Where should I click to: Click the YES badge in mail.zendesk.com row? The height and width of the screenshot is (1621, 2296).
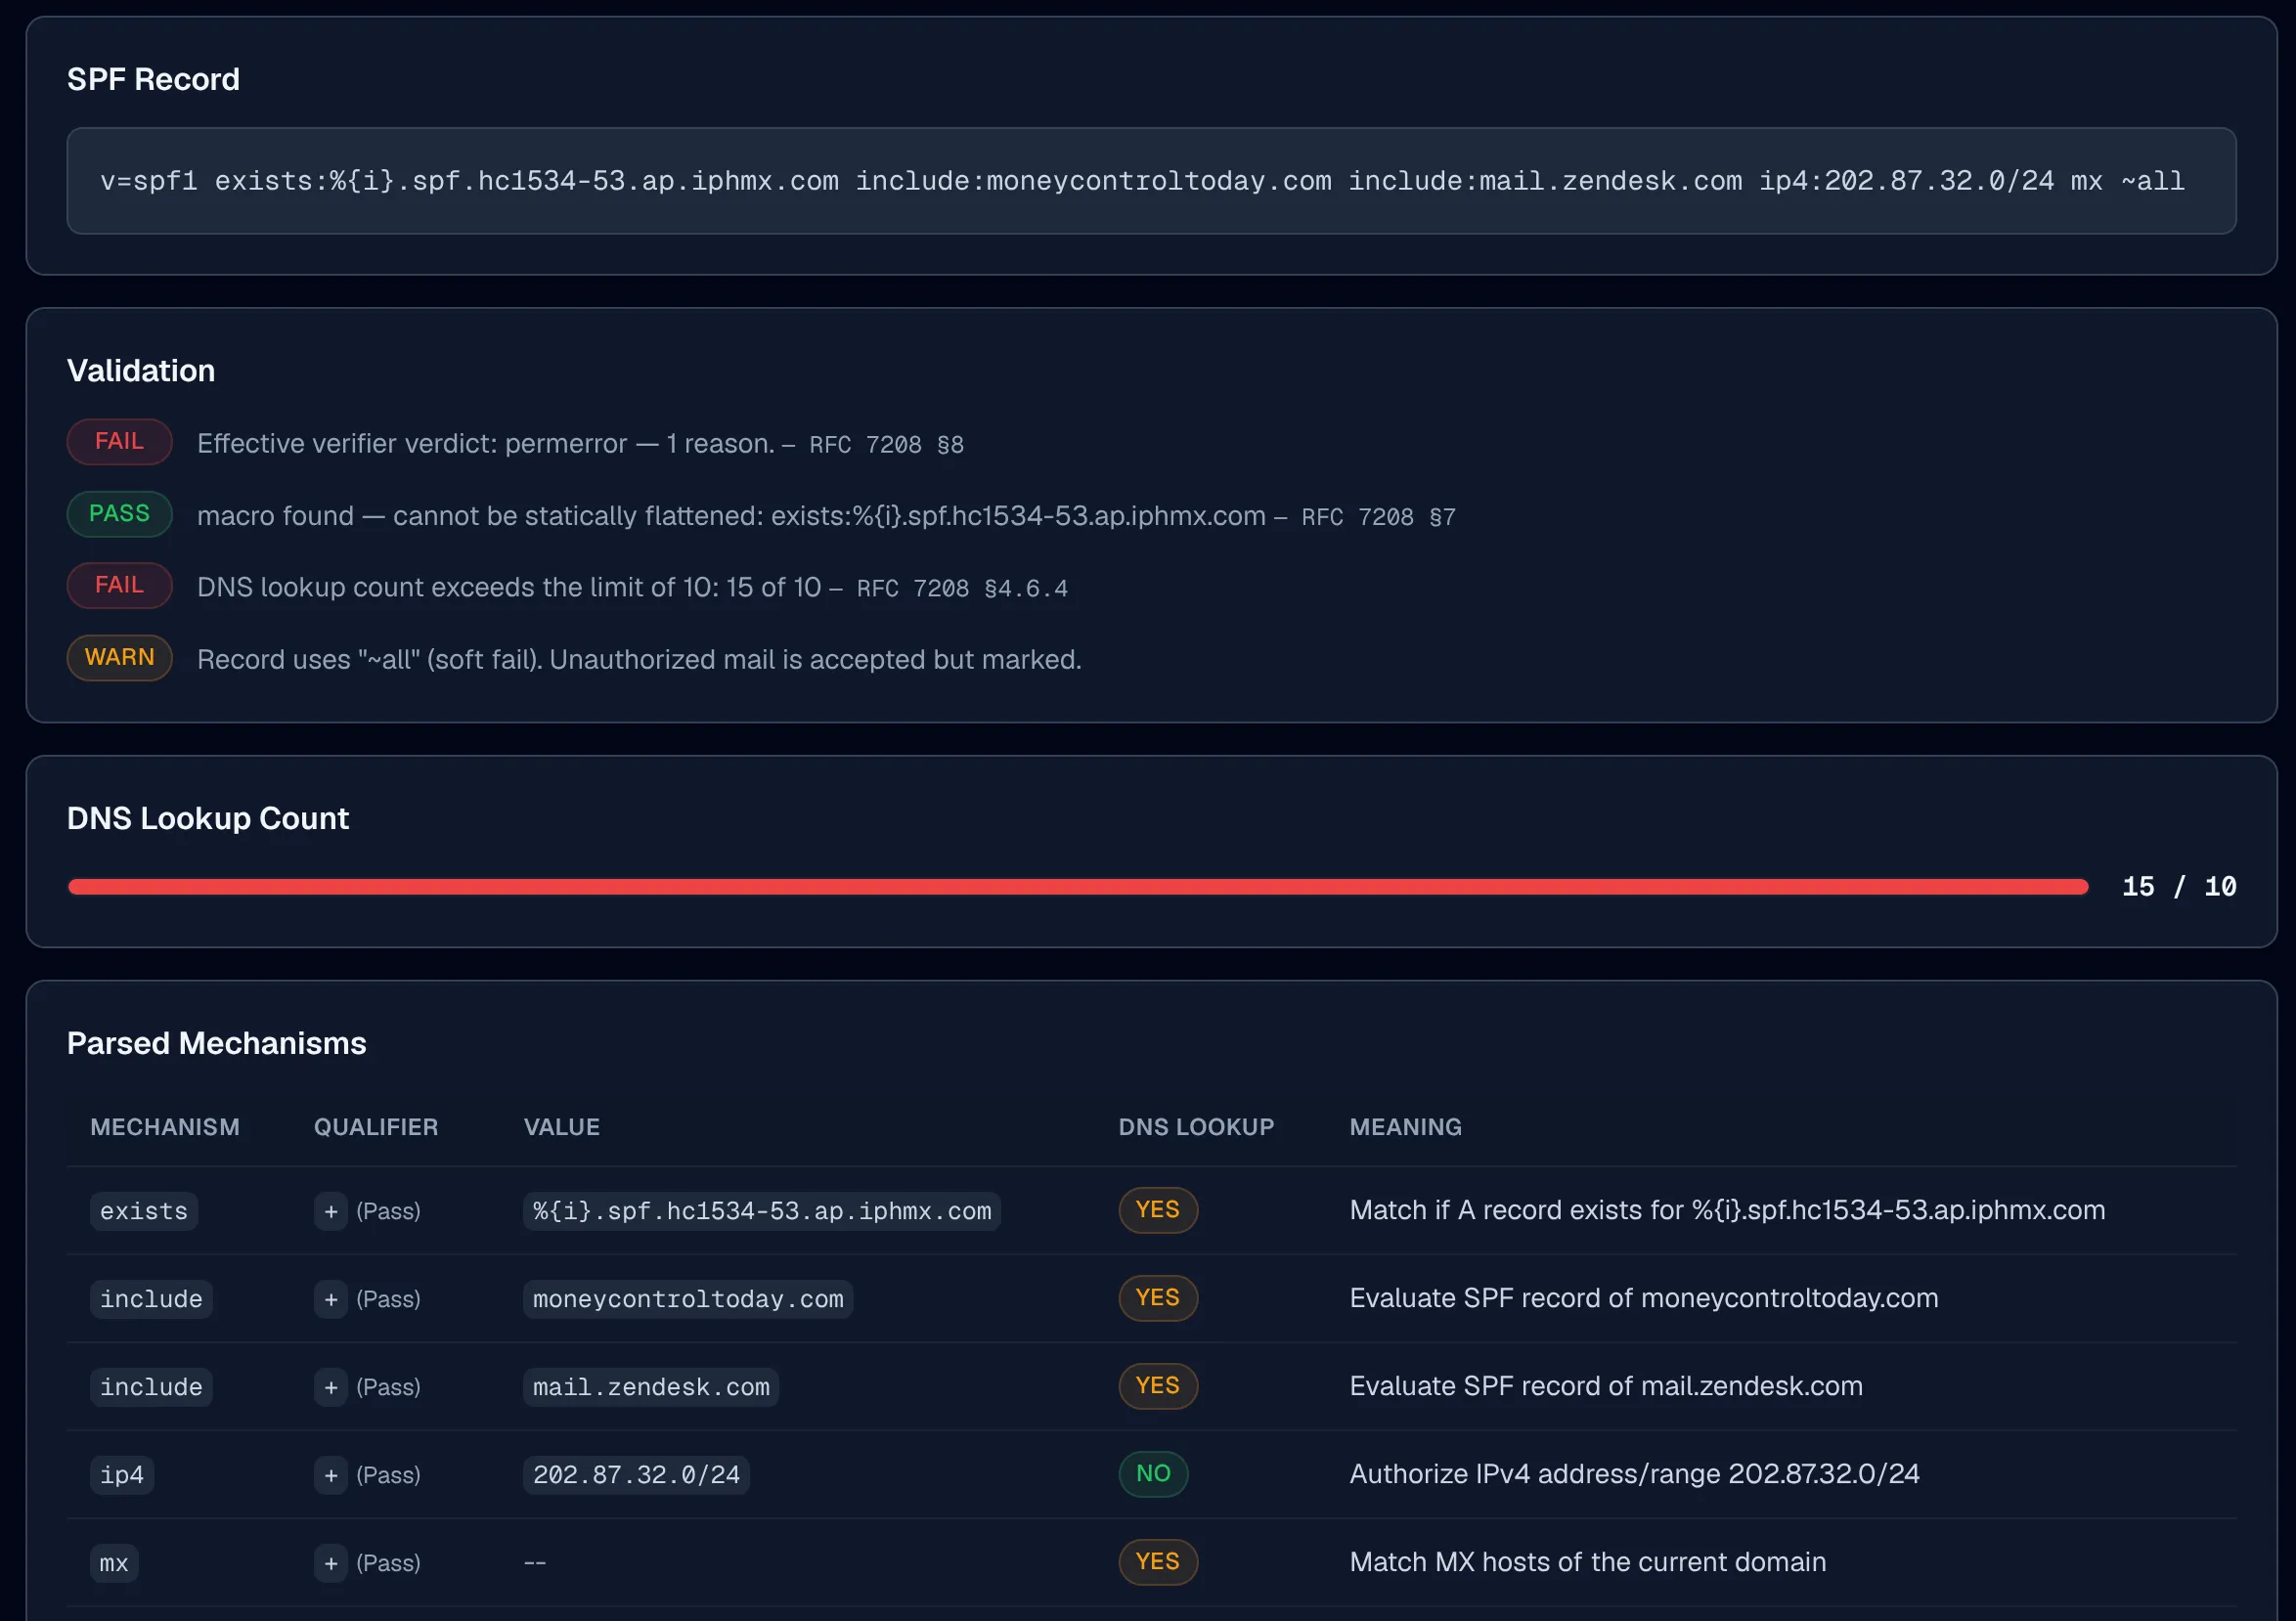[x=1158, y=1386]
